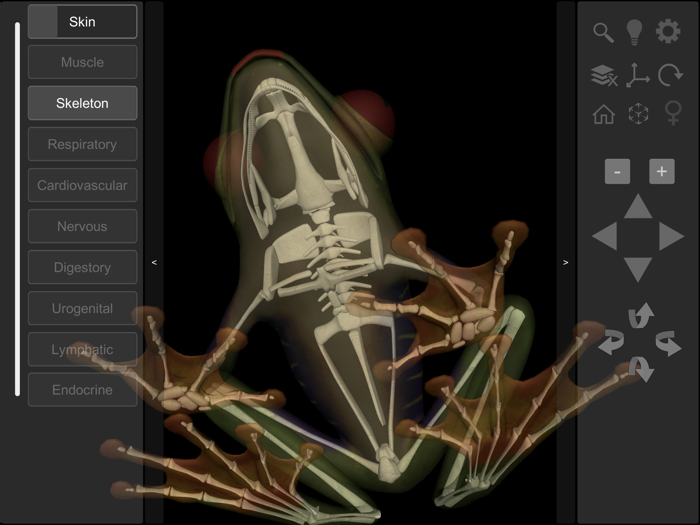This screenshot has height=525, width=700.
Task: Open settings with the gear icon
Action: (x=668, y=31)
